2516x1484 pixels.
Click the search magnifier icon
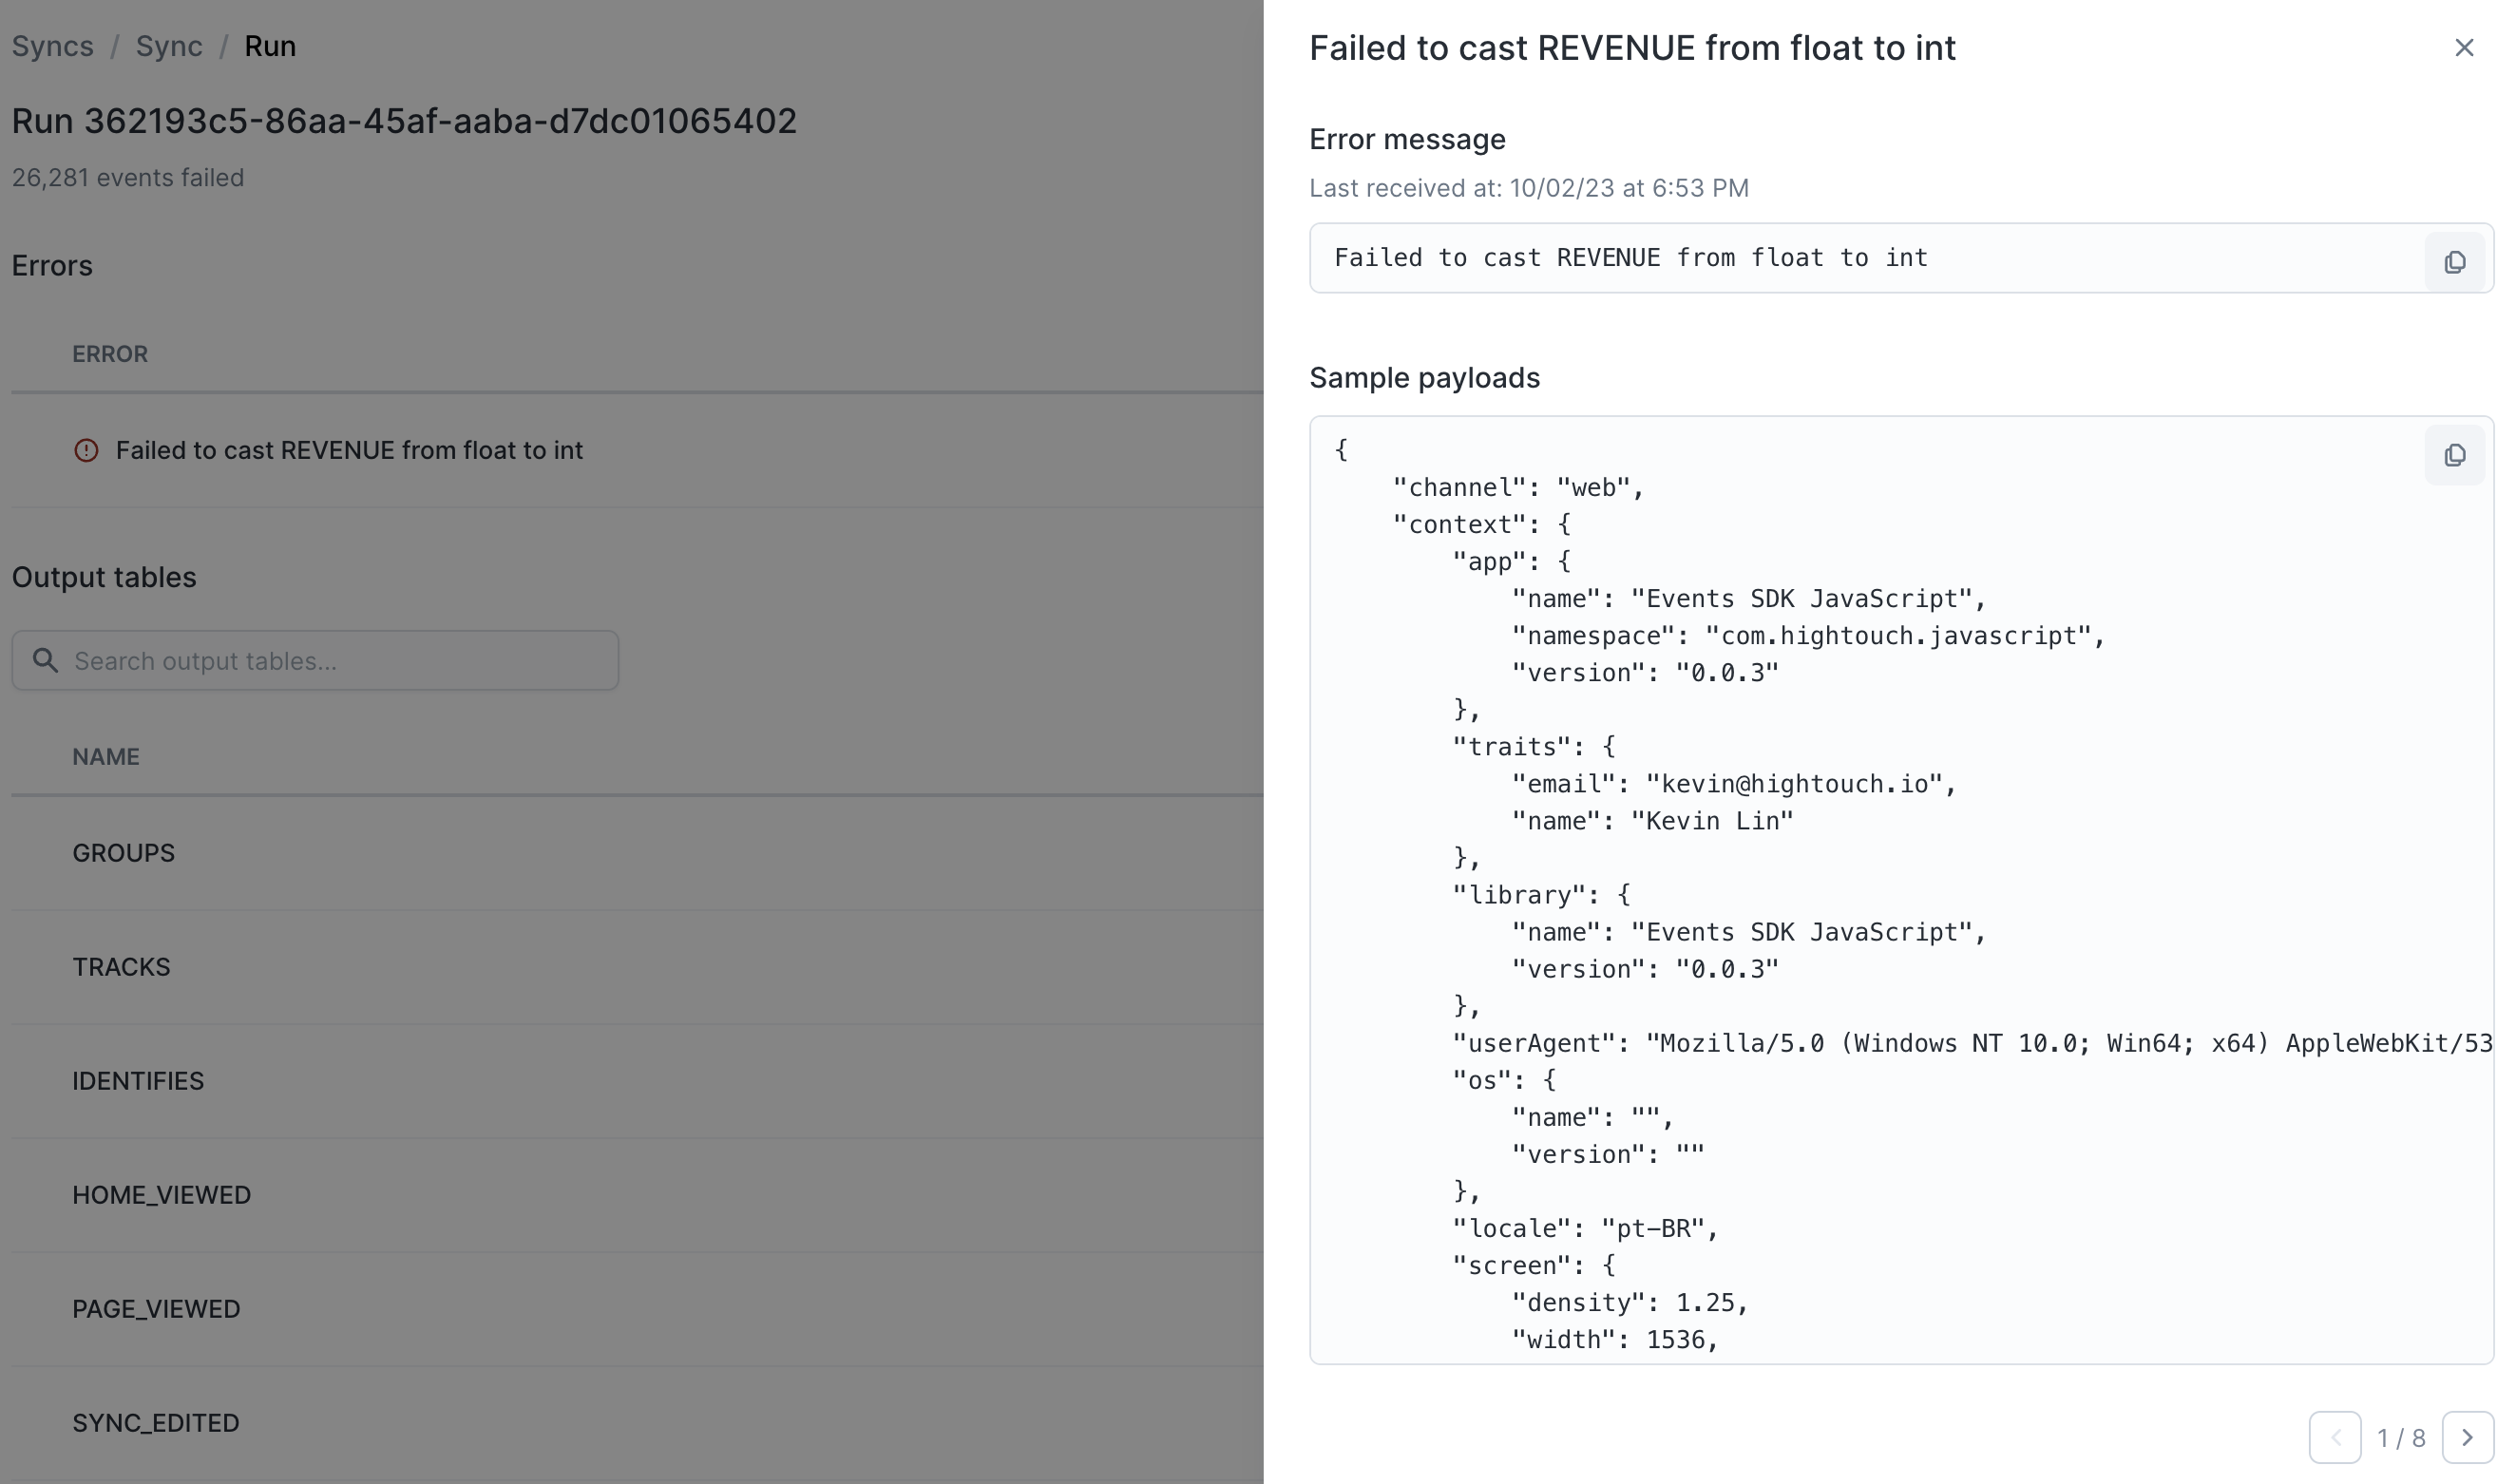coord(45,660)
